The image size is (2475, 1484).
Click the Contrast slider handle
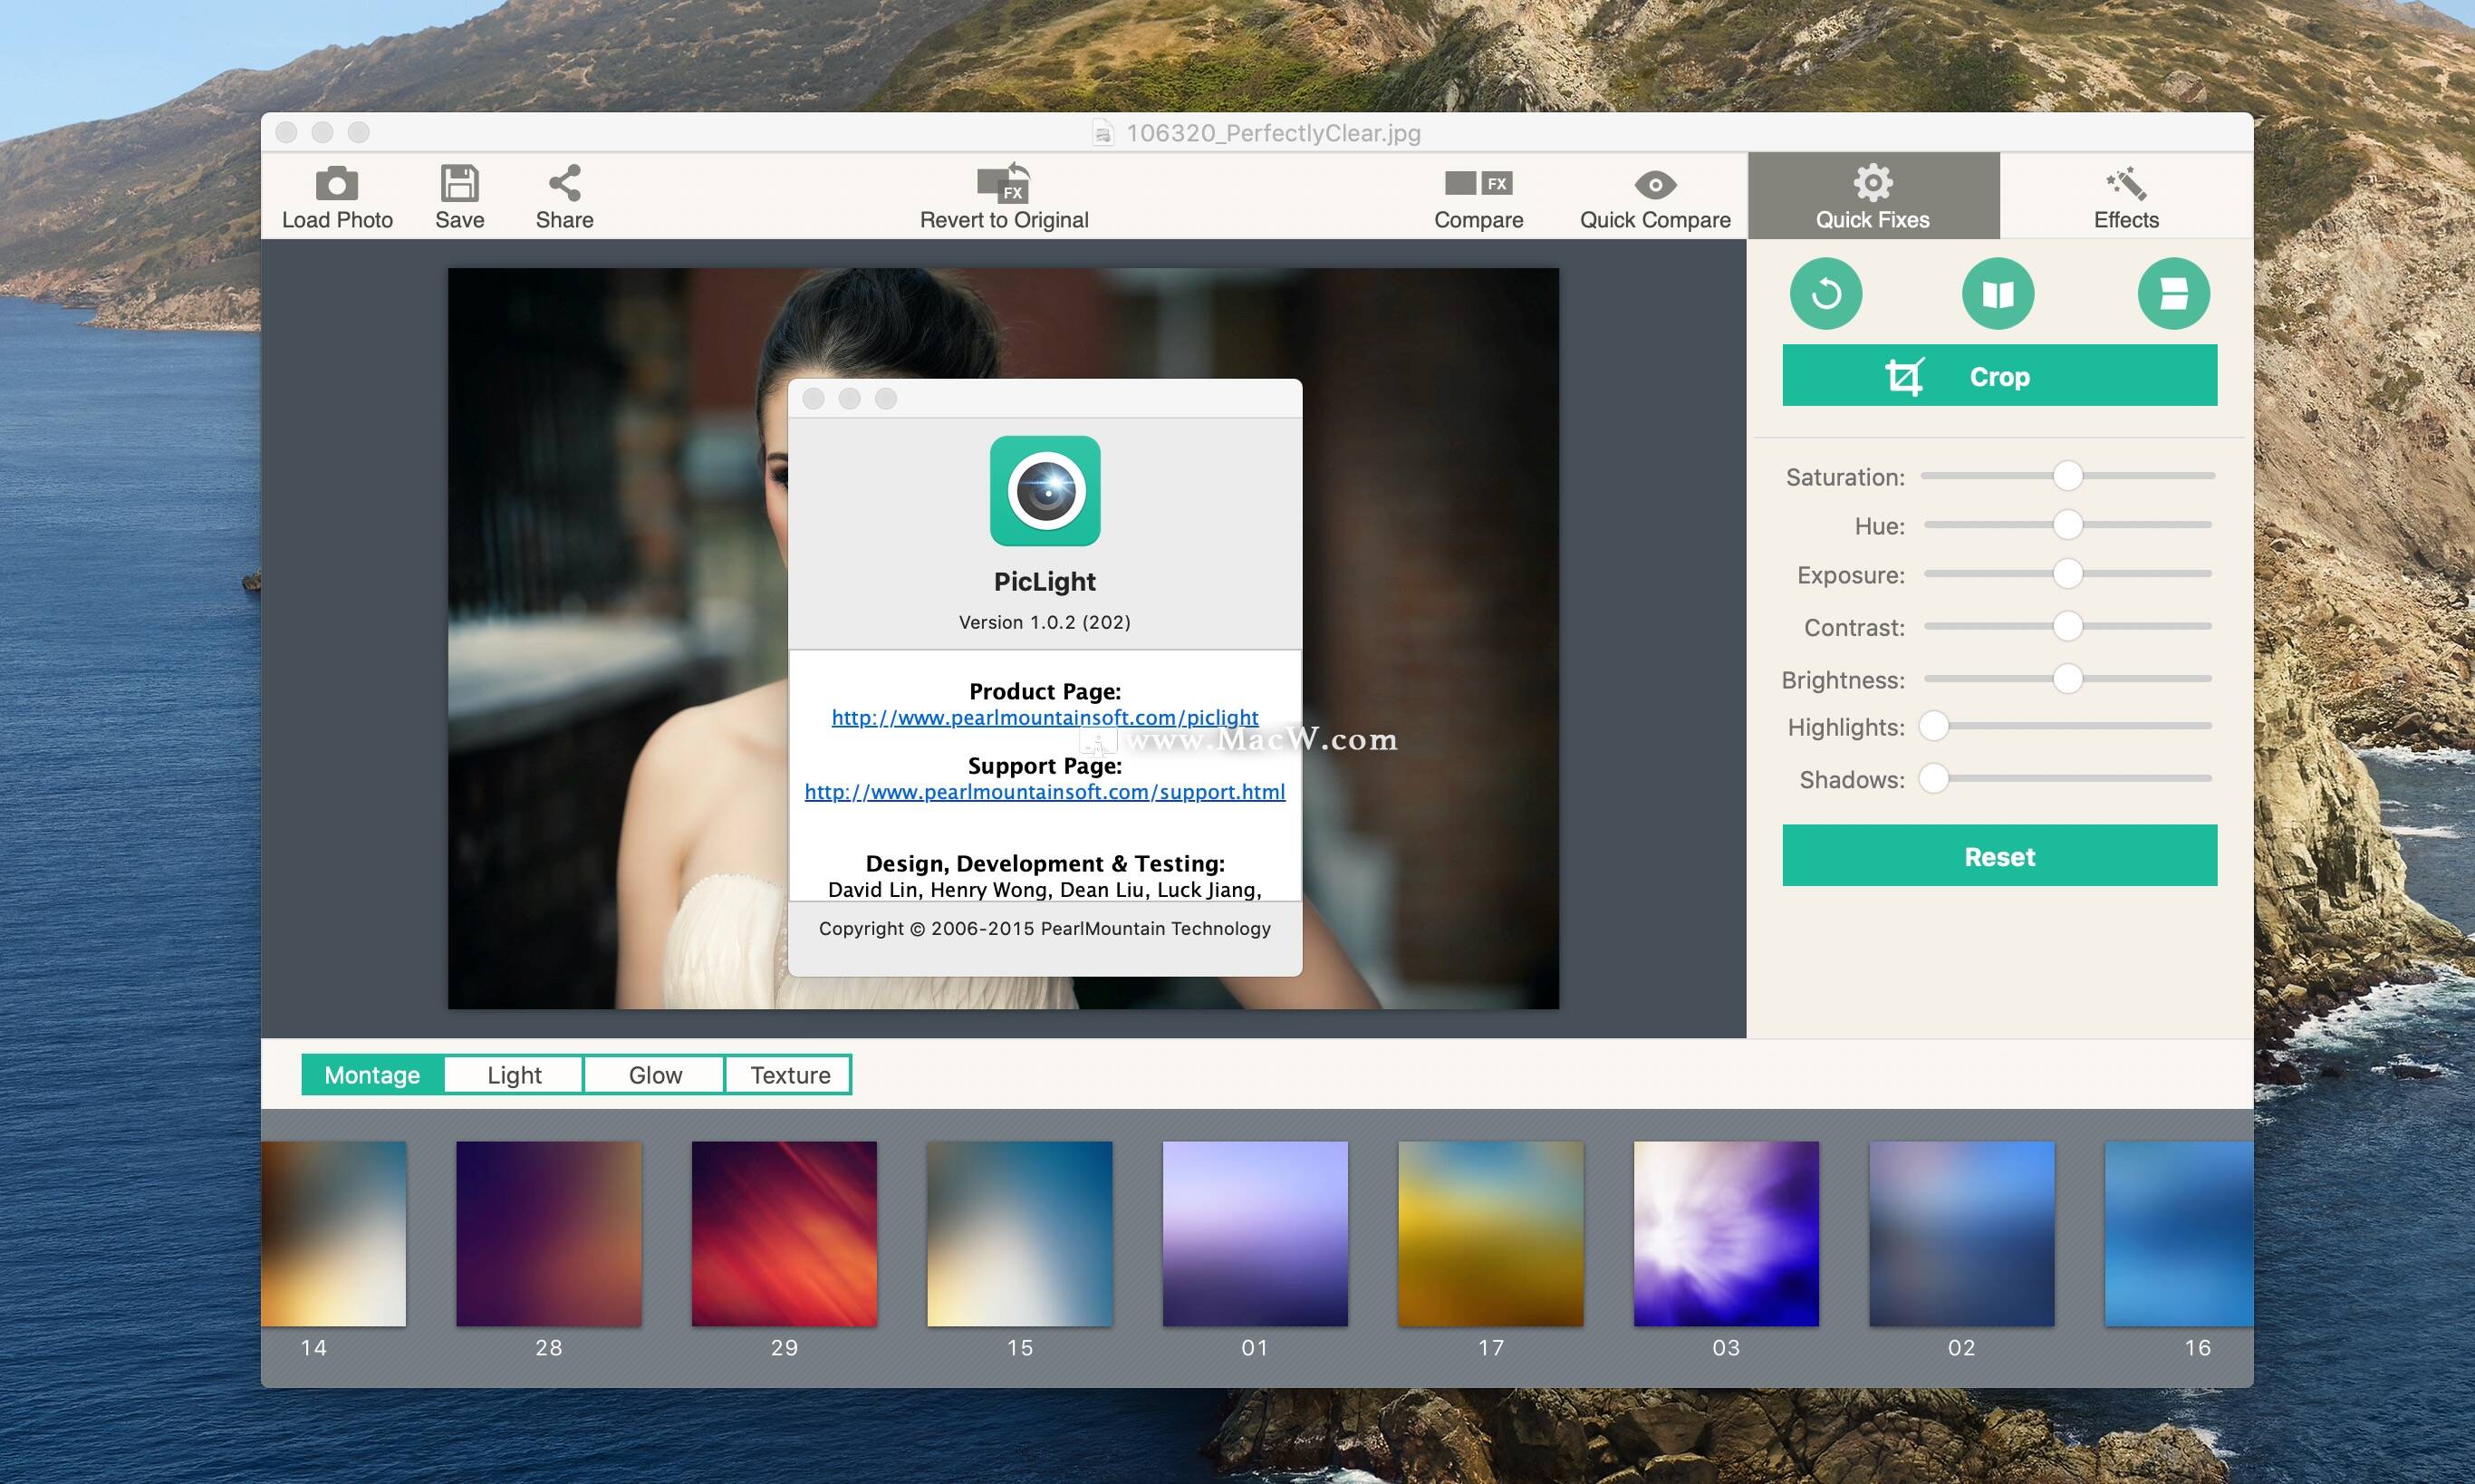(2068, 626)
